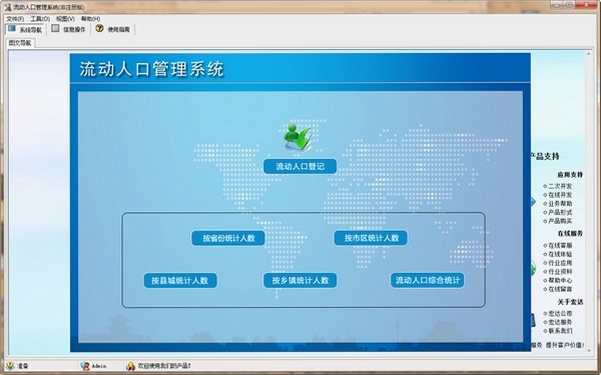The height and width of the screenshot is (375, 601).
Task: Click the 应用支持 section heading
Action: click(x=570, y=175)
